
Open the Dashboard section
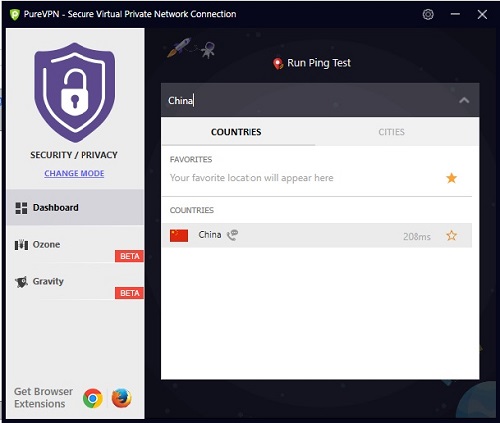point(75,207)
